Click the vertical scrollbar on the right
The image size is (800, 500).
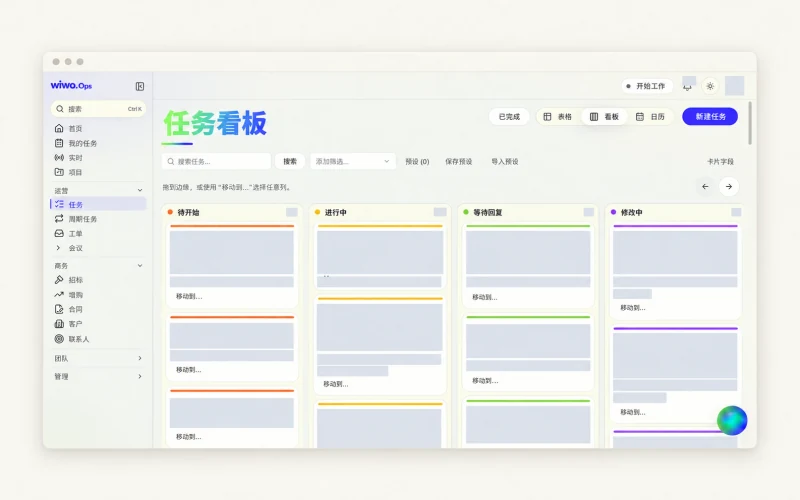749,123
